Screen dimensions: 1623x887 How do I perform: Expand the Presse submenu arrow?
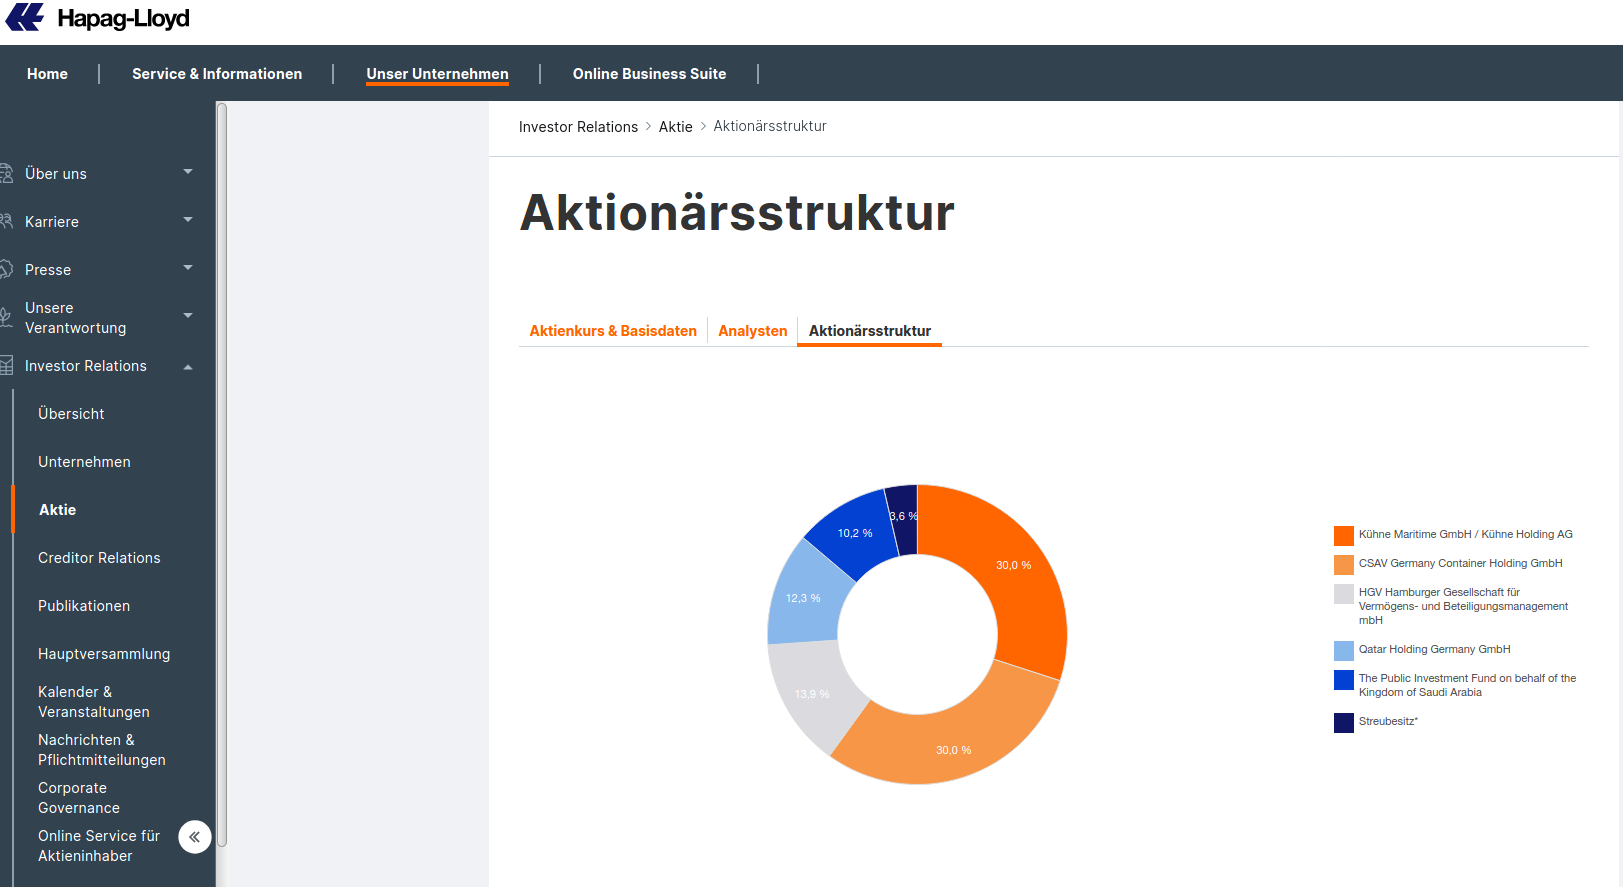pyautogui.click(x=188, y=268)
